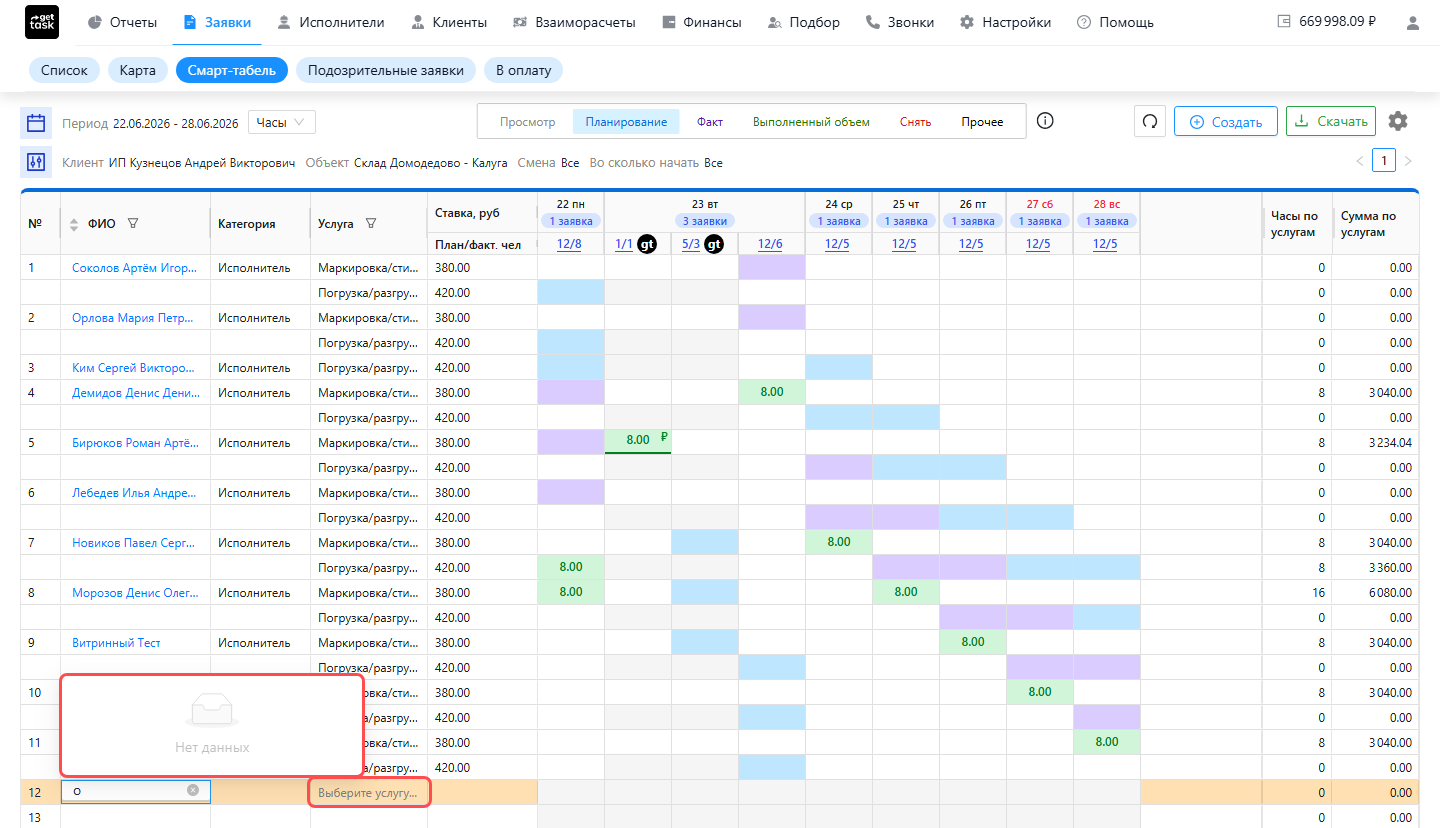Clear the name search field
This screenshot has height=828, width=1440.
[193, 790]
